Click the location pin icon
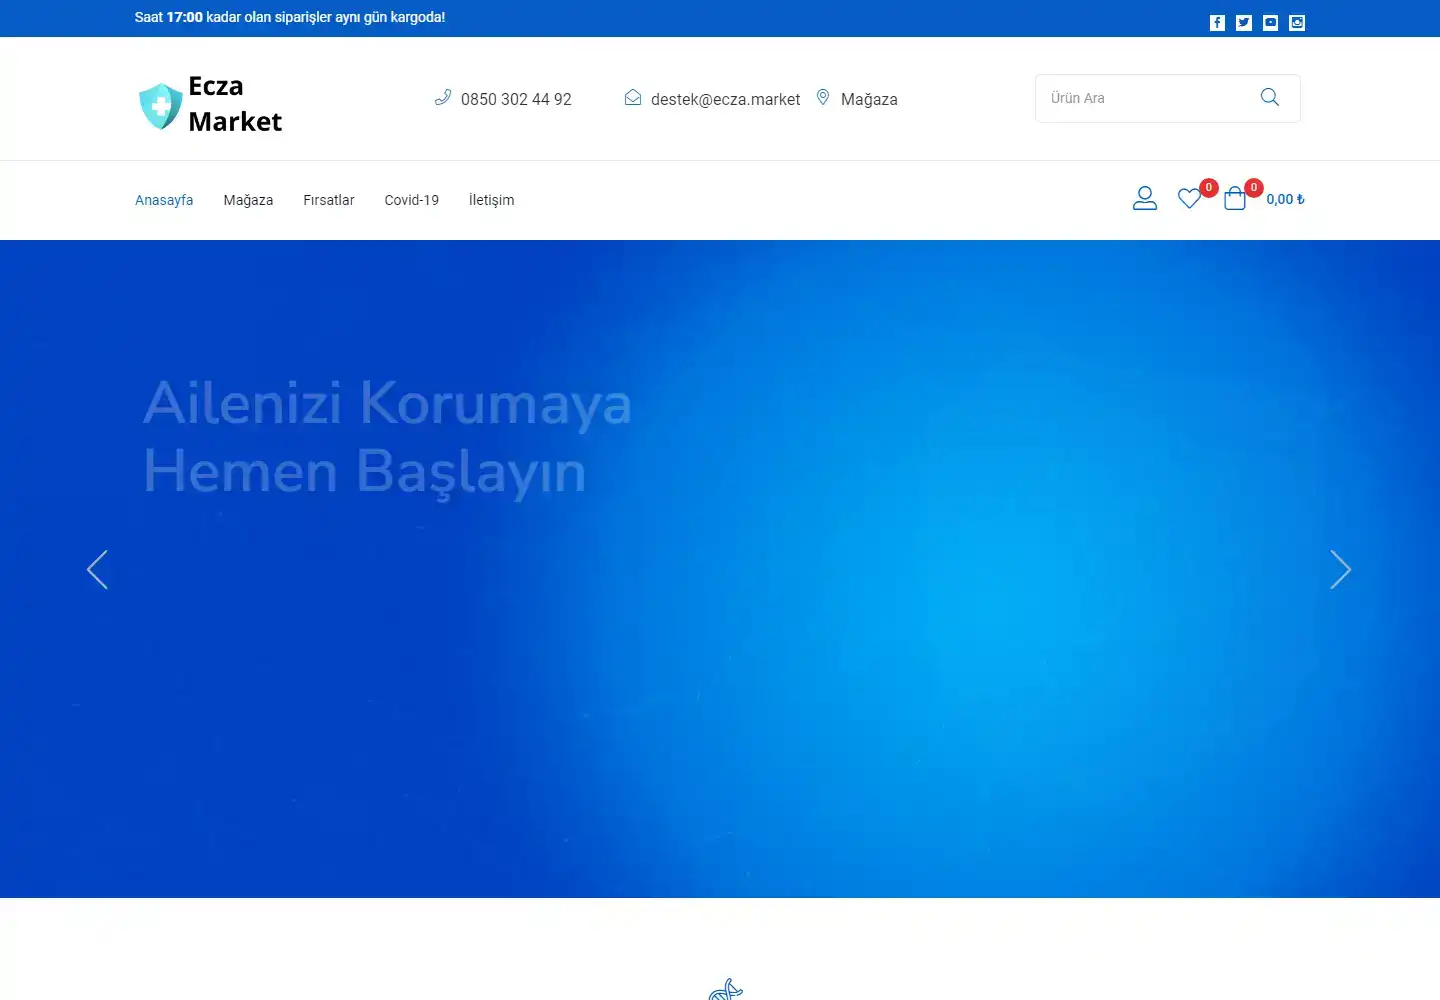The width and height of the screenshot is (1440, 1000). tap(823, 97)
